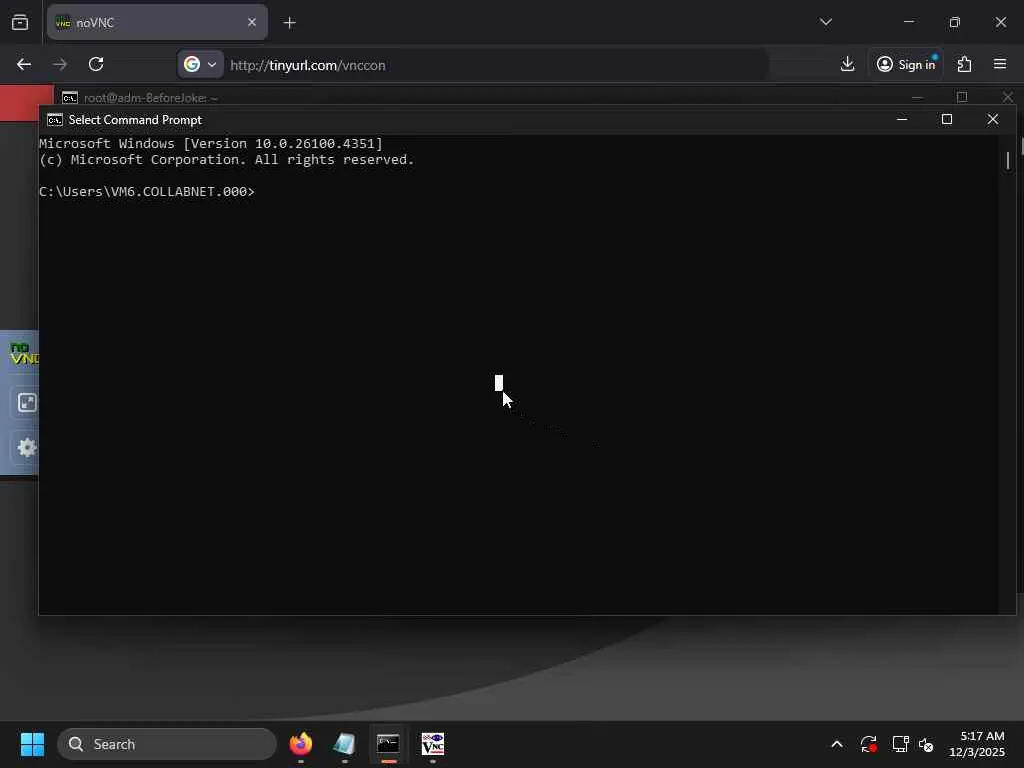Open the clock showing 5:17 AM

(x=976, y=744)
